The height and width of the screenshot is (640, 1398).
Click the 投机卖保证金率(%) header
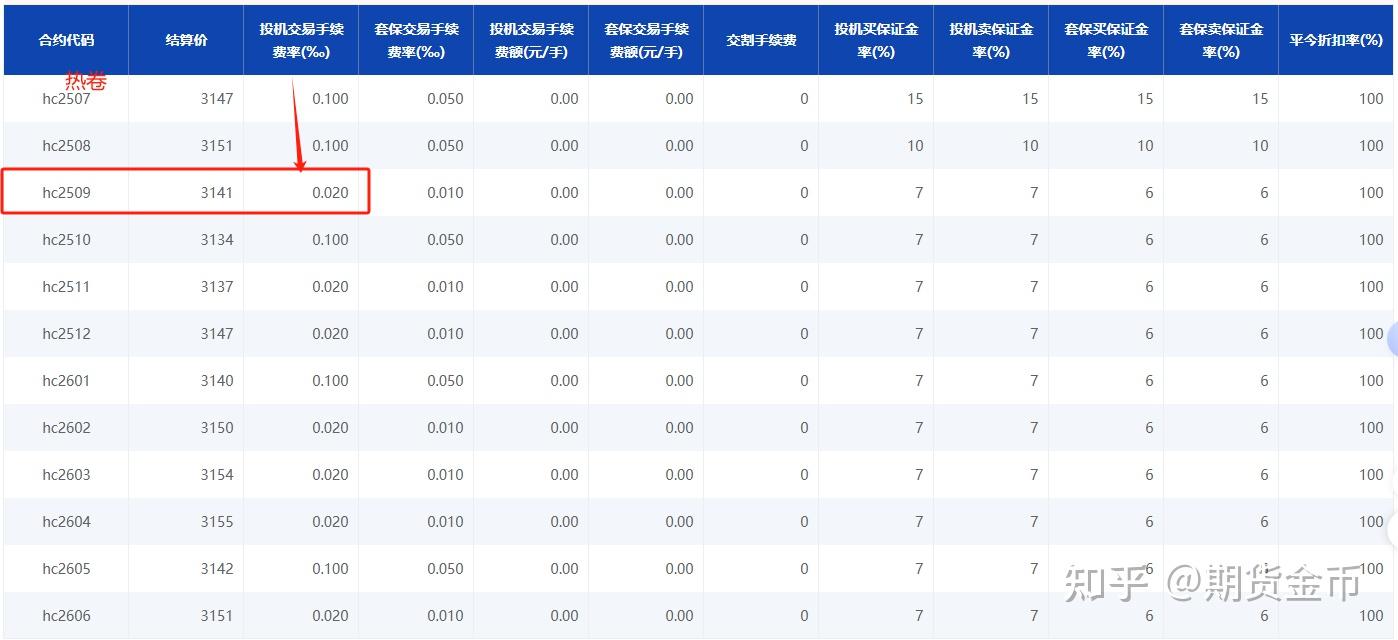(x=991, y=41)
